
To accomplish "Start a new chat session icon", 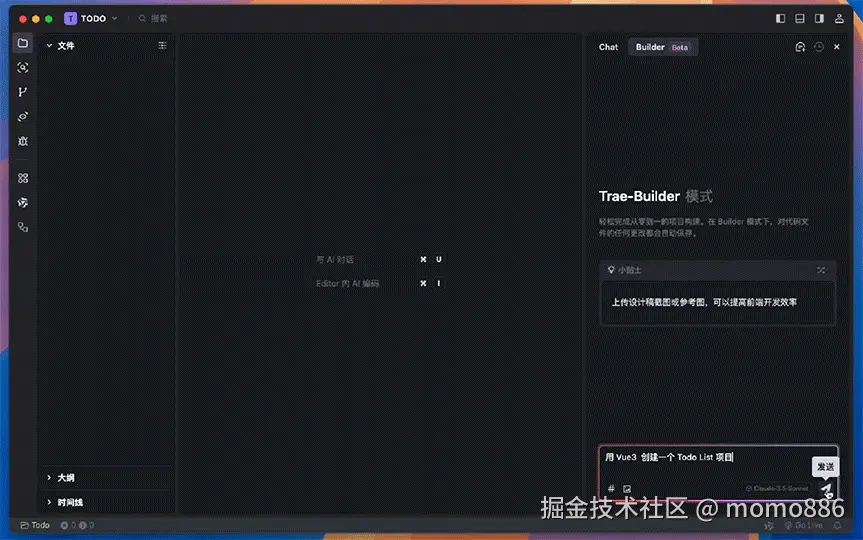I will click(800, 47).
